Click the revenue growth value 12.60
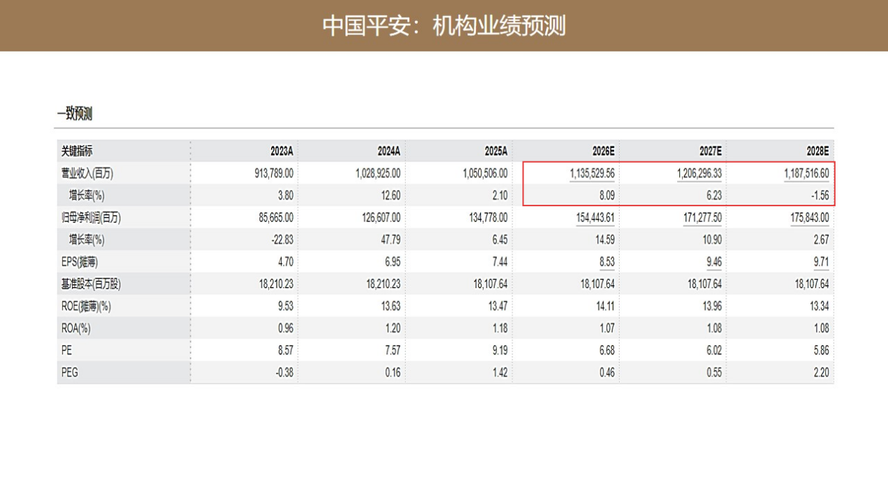This screenshot has height=500, width=888. click(x=391, y=195)
